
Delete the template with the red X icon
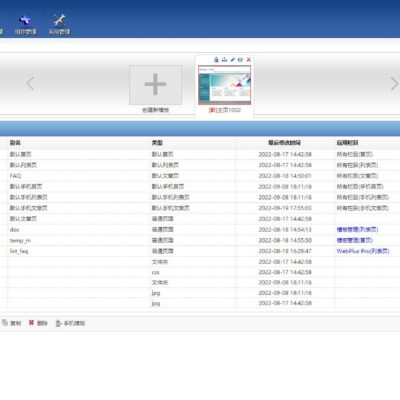pos(248,60)
